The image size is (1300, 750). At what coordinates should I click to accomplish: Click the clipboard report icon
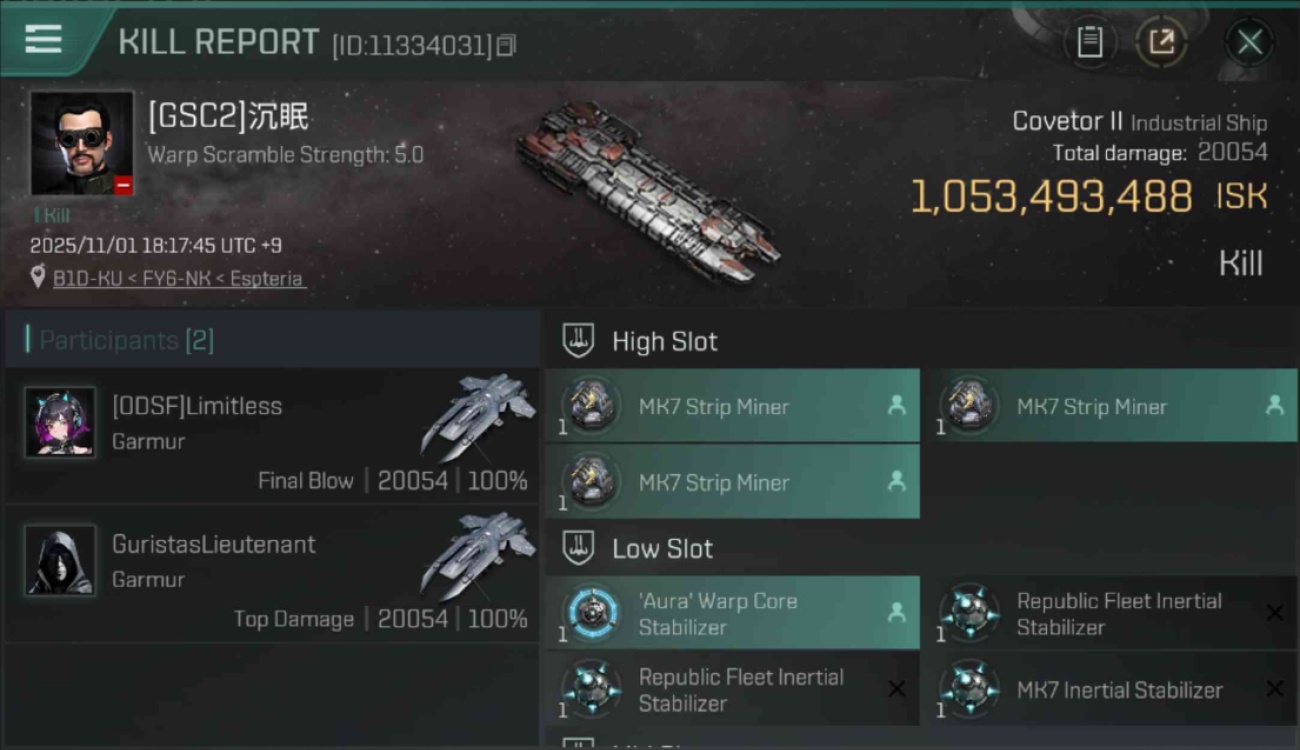pyautogui.click(x=1089, y=42)
